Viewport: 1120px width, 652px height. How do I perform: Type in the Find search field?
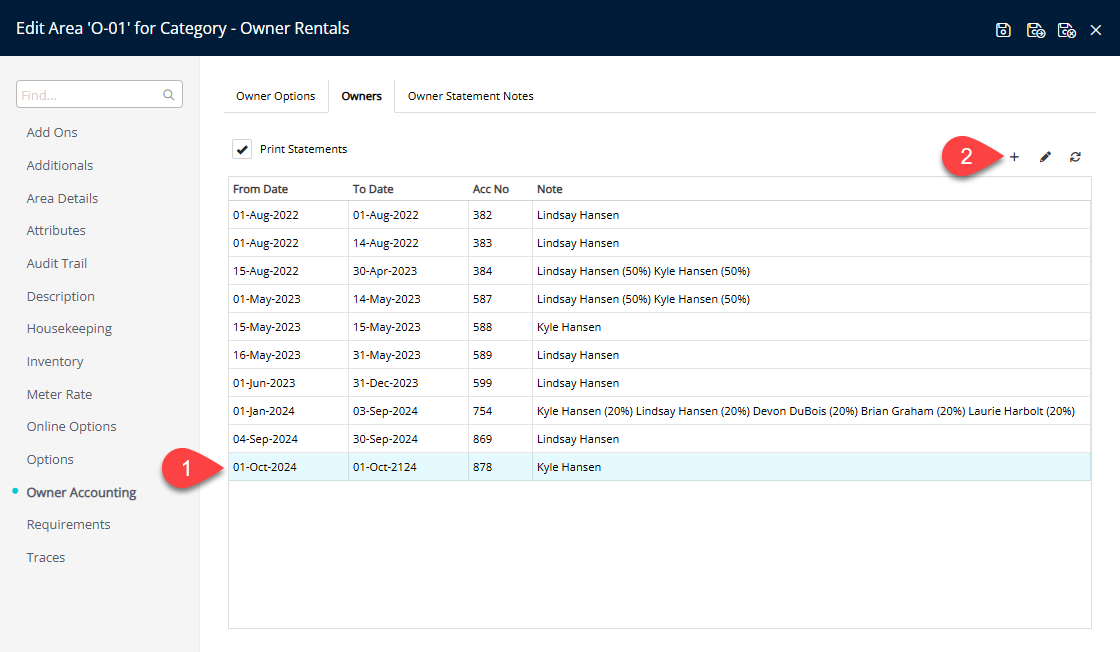90,95
